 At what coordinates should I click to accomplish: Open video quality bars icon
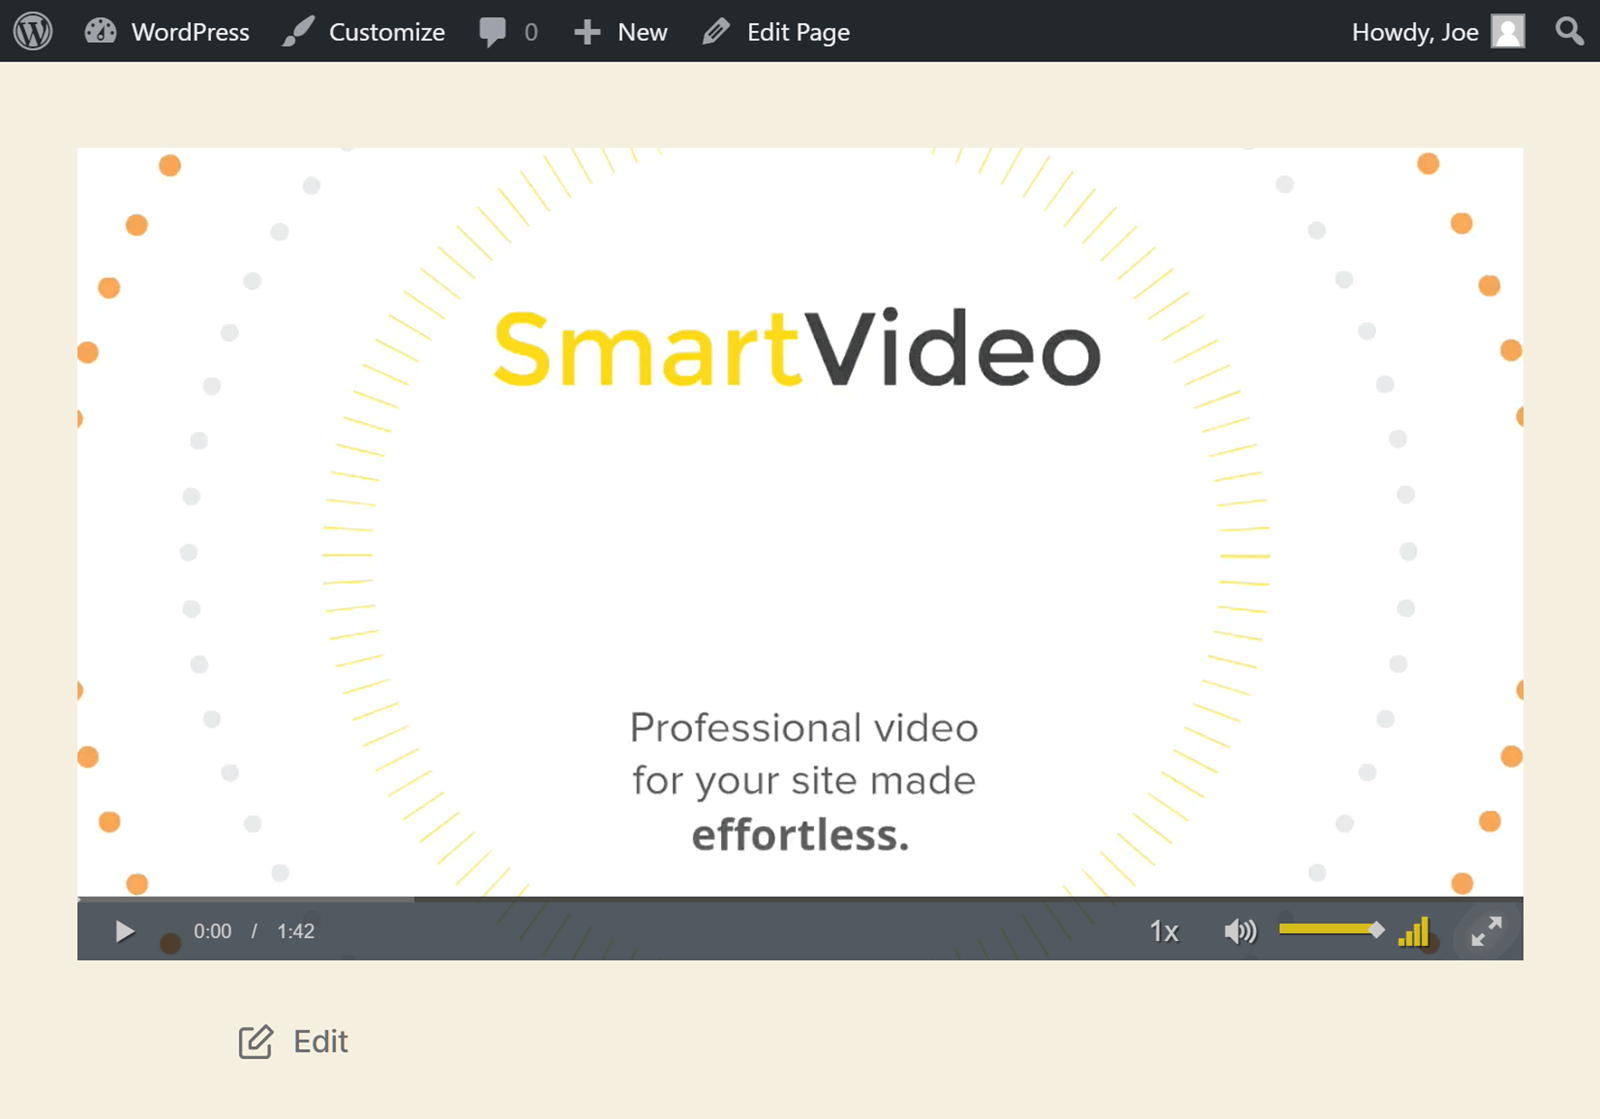coord(1414,932)
